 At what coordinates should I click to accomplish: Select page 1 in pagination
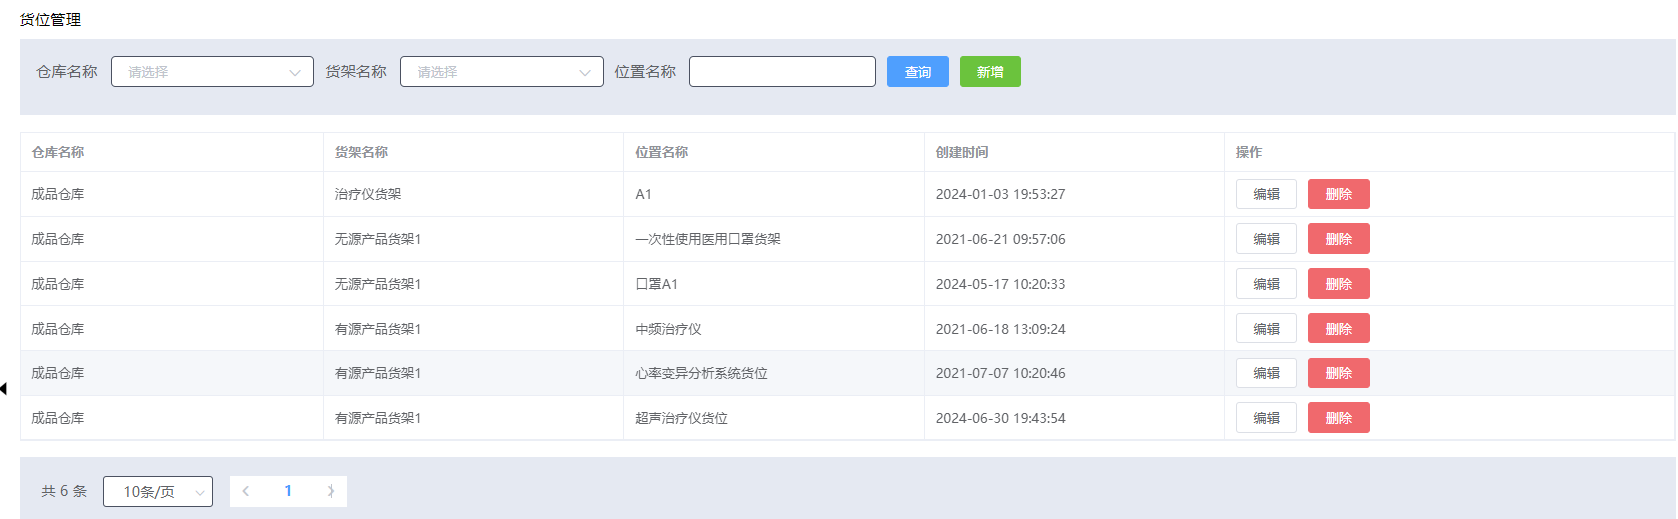pyautogui.click(x=288, y=491)
